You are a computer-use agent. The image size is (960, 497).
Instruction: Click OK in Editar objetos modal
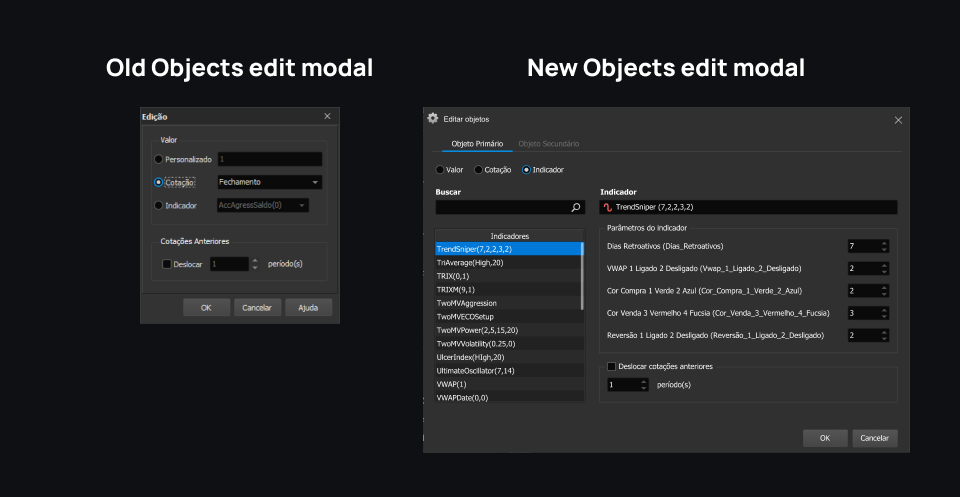(x=825, y=438)
